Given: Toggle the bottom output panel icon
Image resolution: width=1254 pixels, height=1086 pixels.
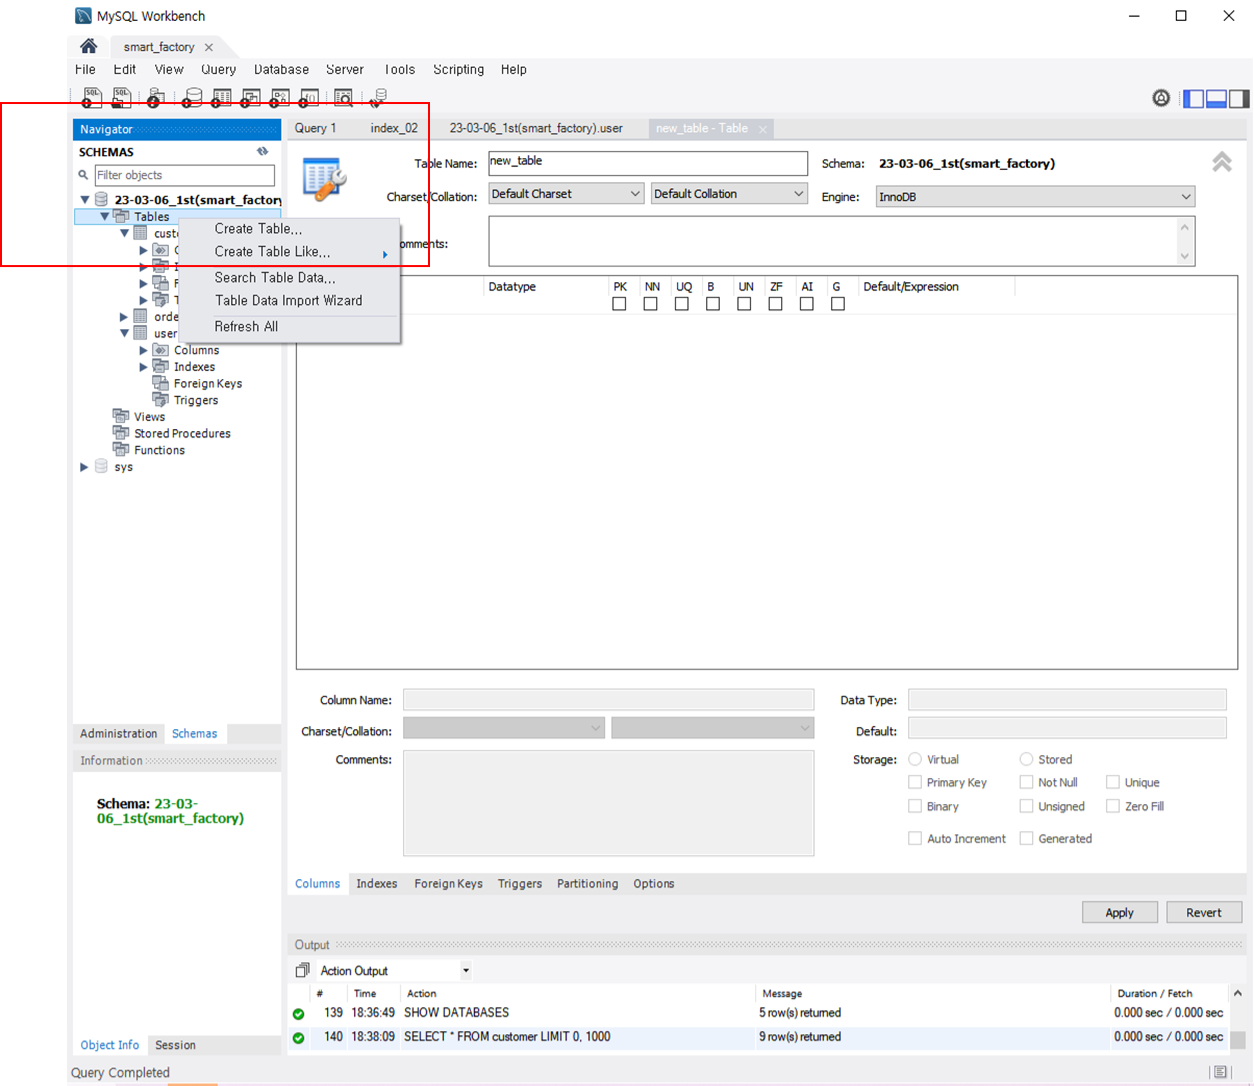Looking at the screenshot, I should click(x=1217, y=98).
